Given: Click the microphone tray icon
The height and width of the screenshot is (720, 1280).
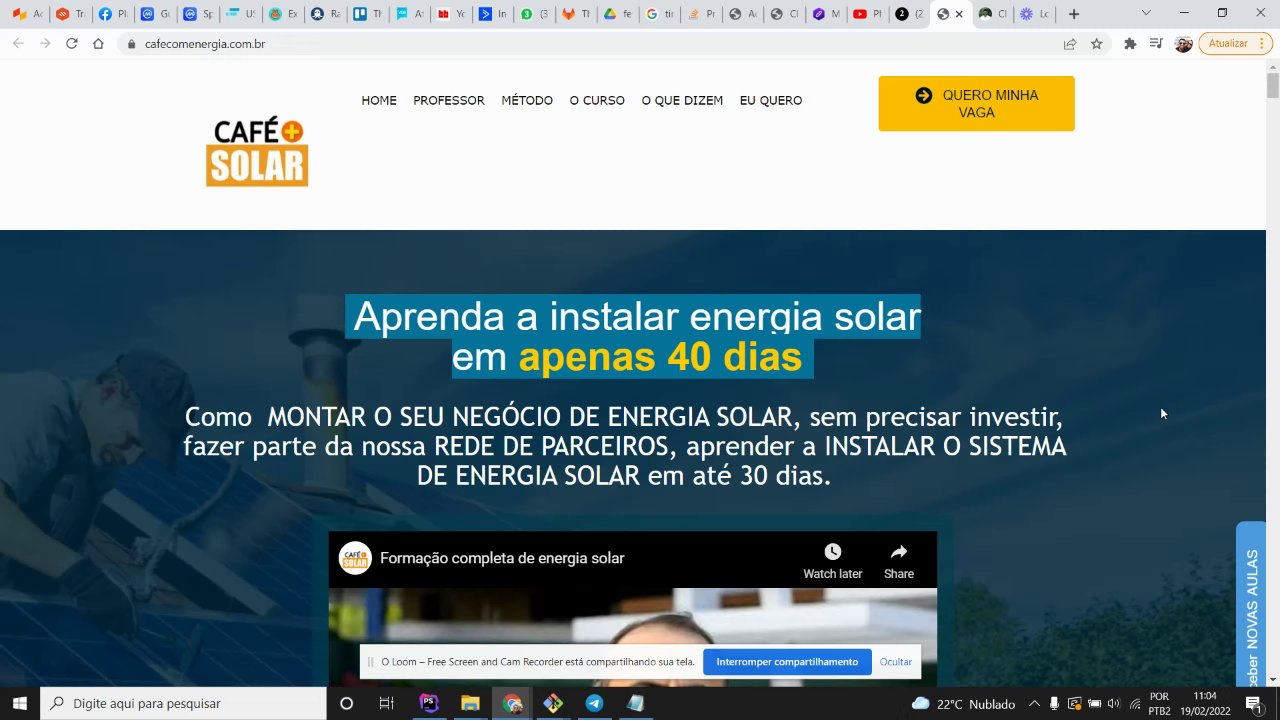Looking at the screenshot, I should (x=1054, y=704).
